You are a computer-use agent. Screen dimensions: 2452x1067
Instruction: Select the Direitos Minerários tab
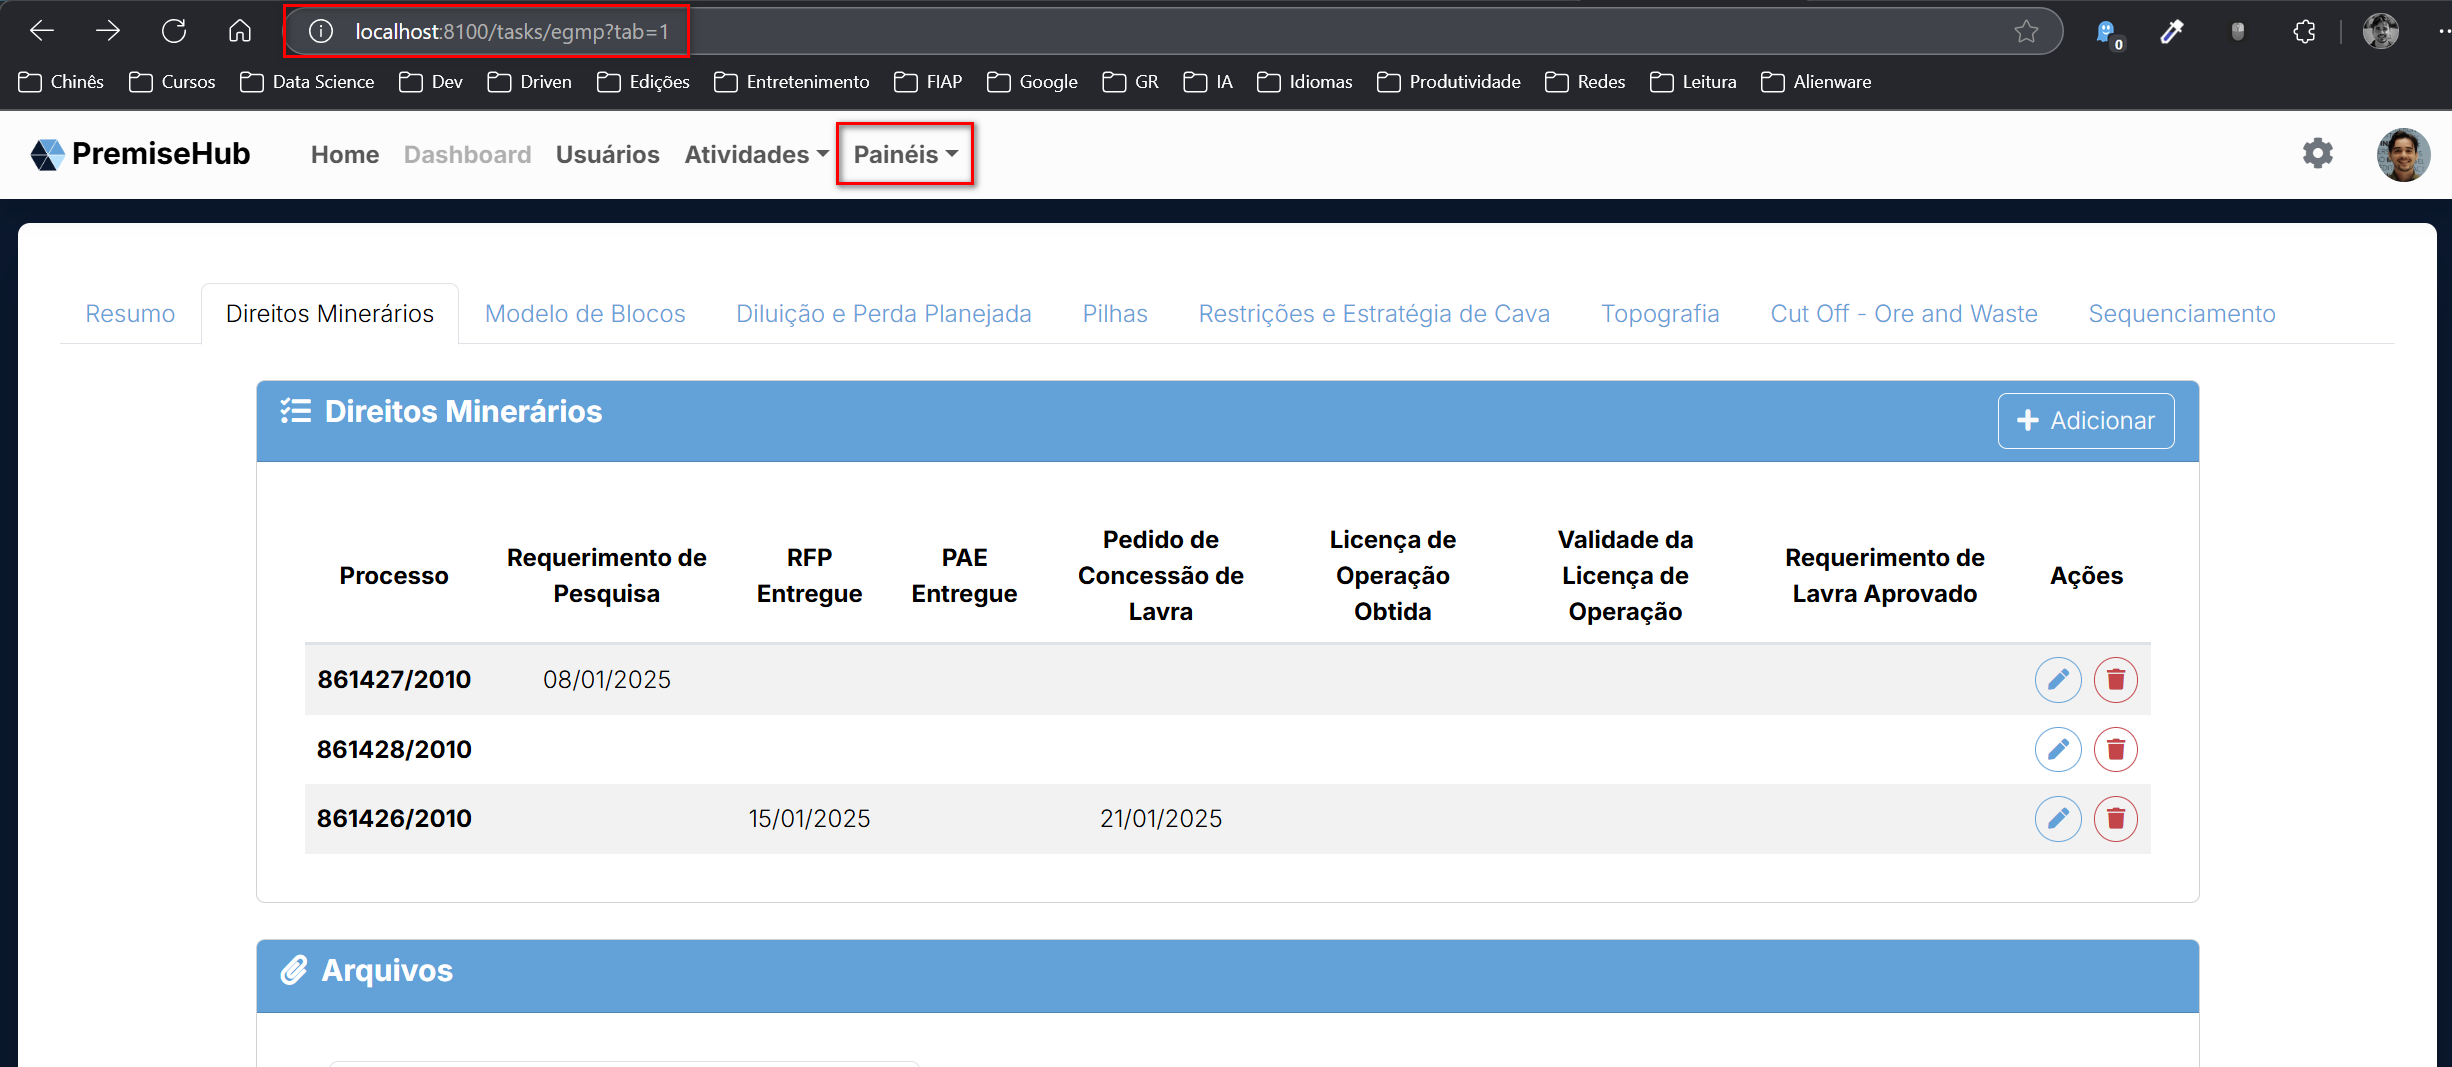pyautogui.click(x=330, y=314)
